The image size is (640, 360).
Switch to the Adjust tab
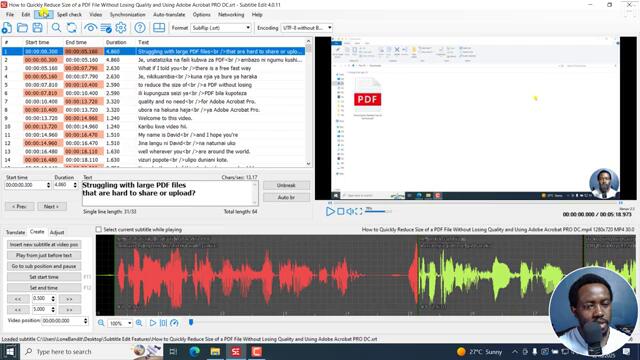tap(57, 232)
